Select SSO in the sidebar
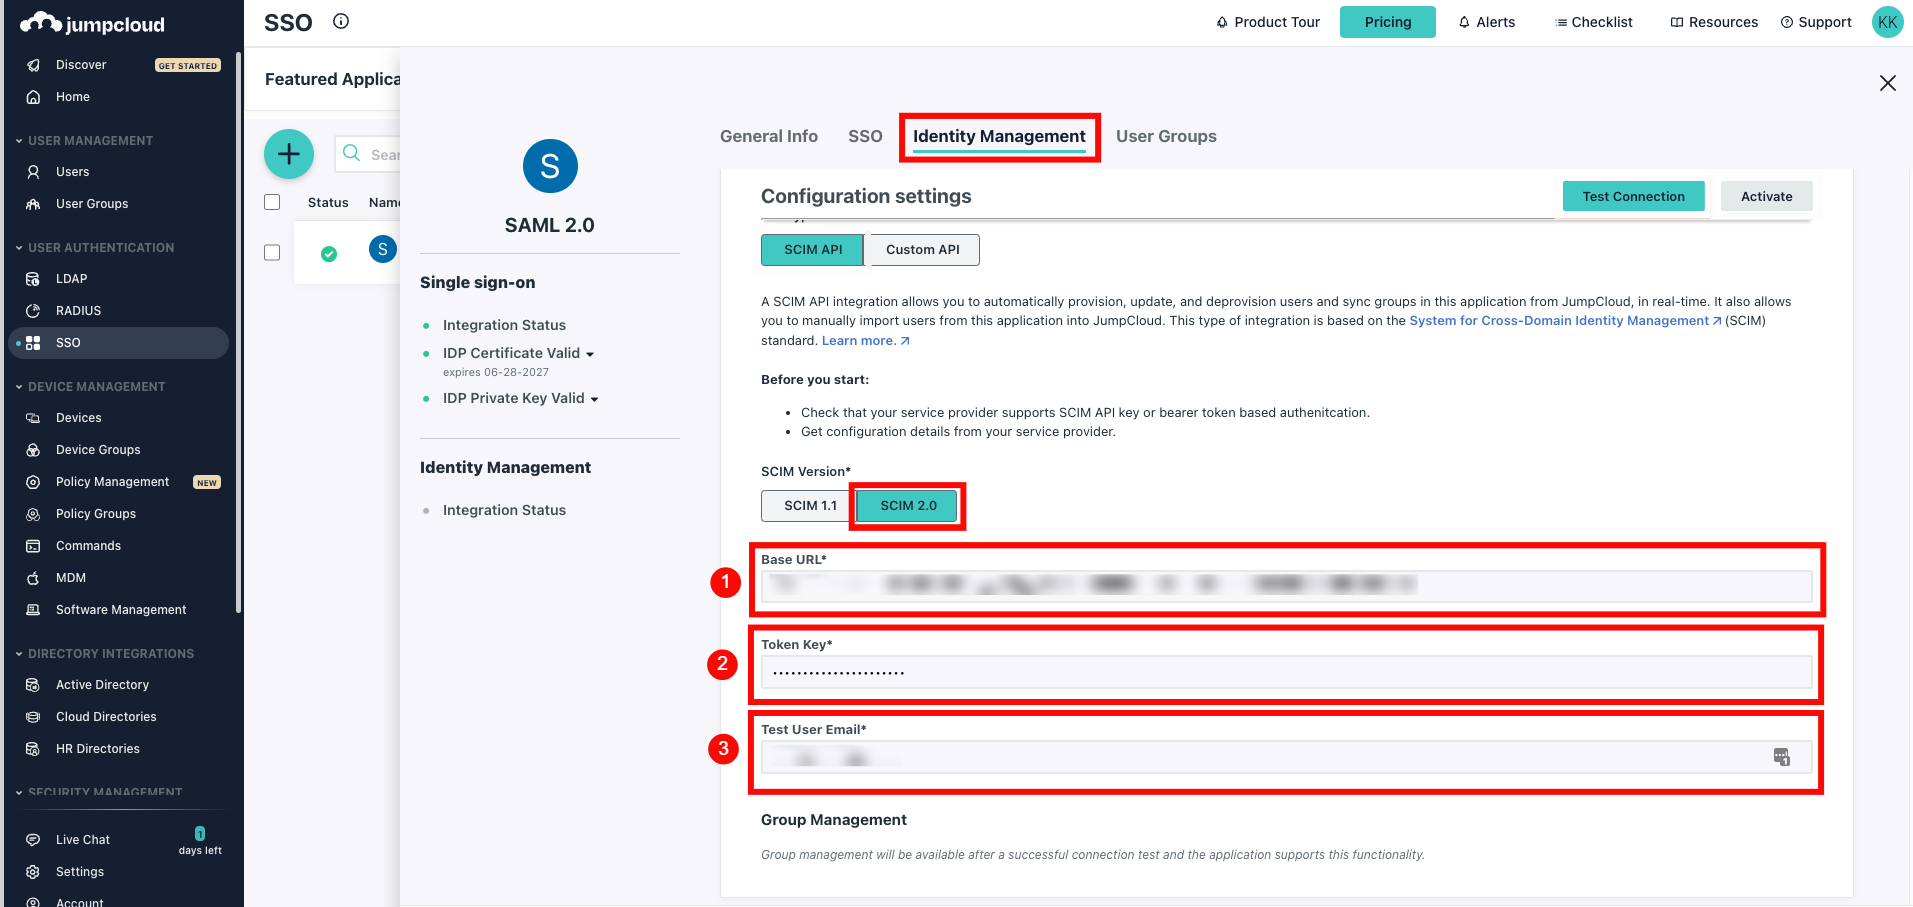Image resolution: width=1913 pixels, height=907 pixels. click(118, 343)
